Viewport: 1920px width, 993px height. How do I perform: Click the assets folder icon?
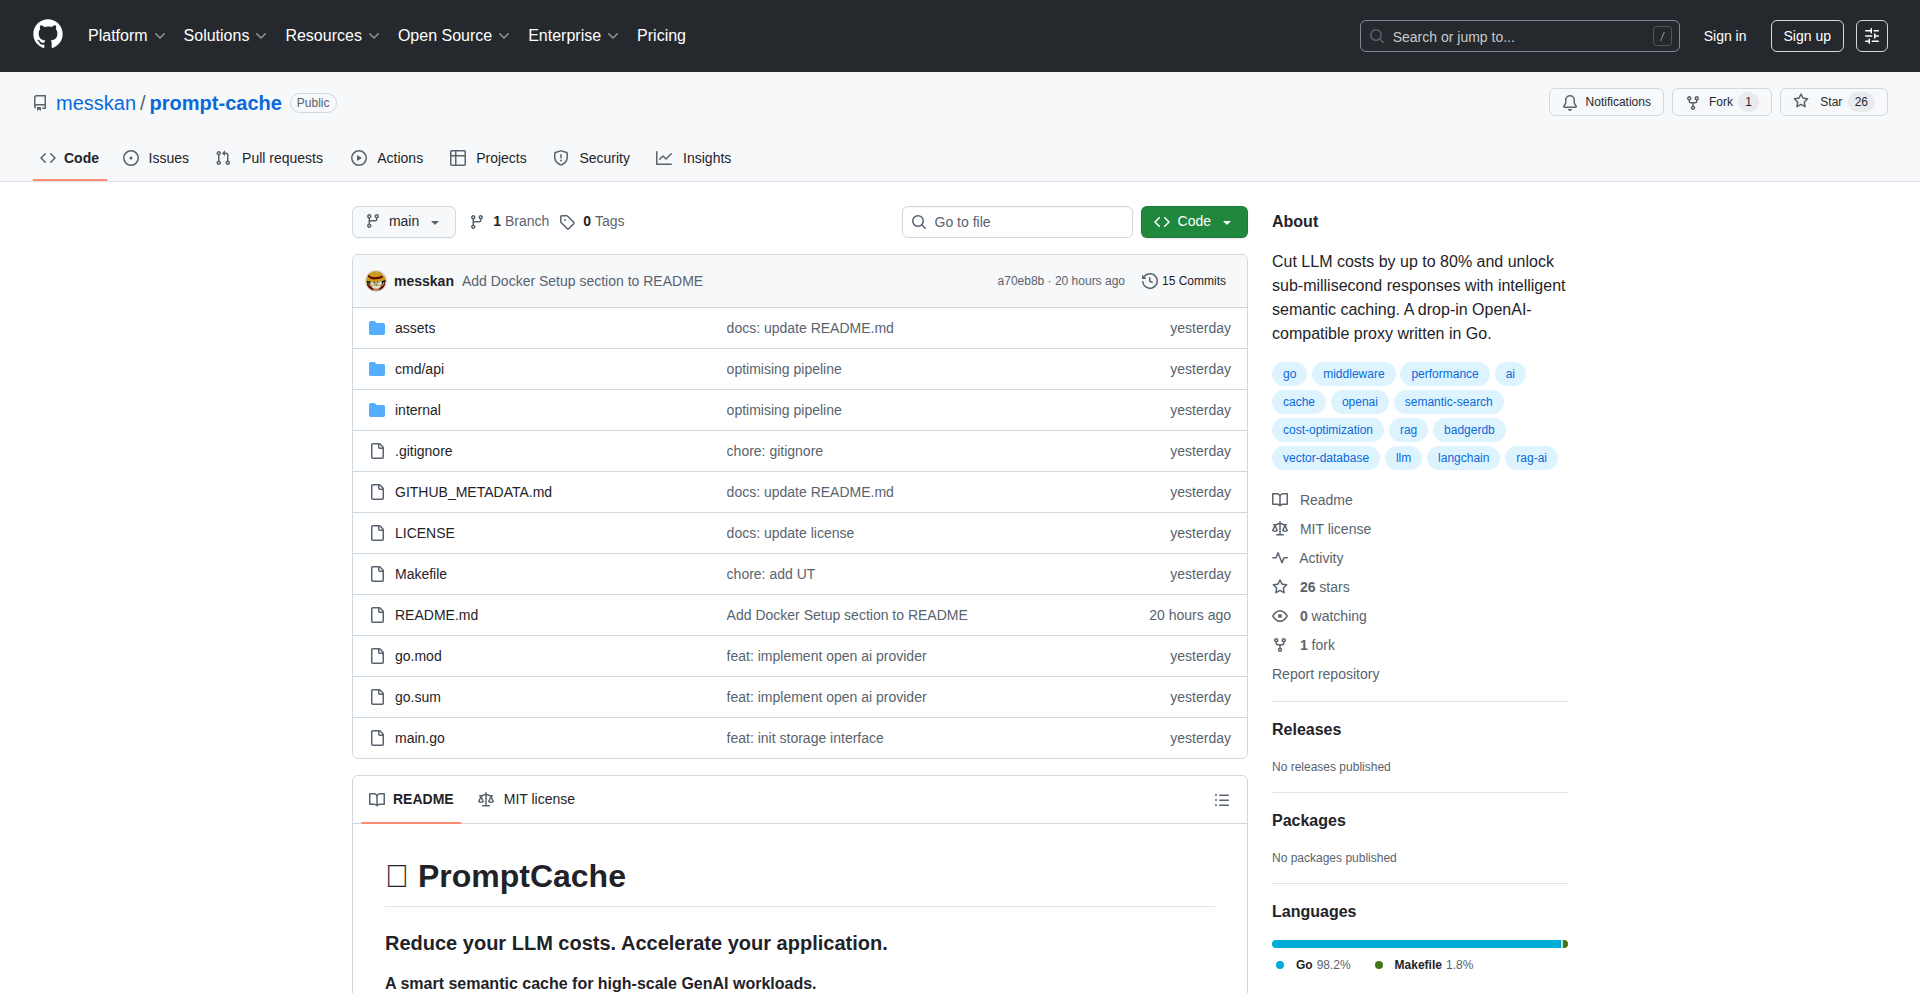(377, 328)
